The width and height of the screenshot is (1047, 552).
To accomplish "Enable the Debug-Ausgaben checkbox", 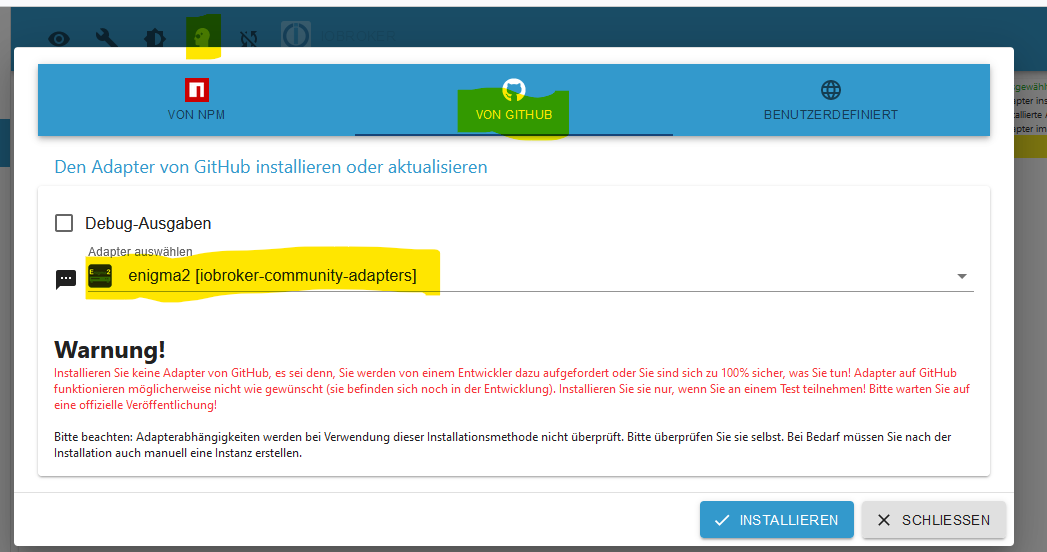I will coord(64,223).
